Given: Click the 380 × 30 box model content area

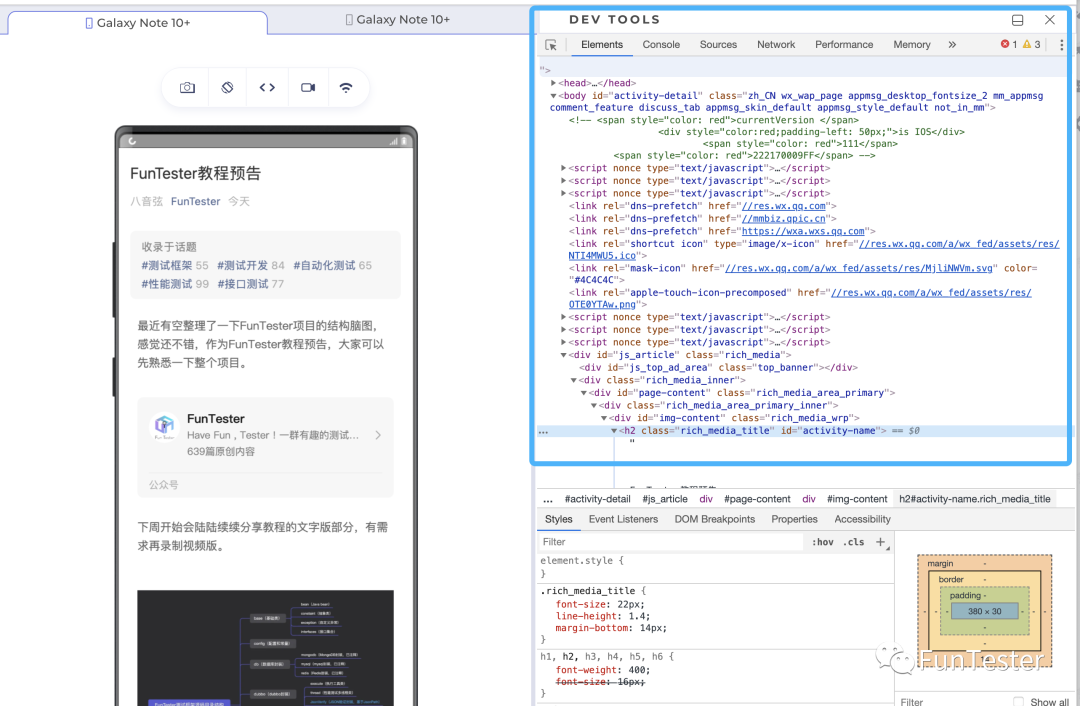Looking at the screenshot, I should click(984, 611).
